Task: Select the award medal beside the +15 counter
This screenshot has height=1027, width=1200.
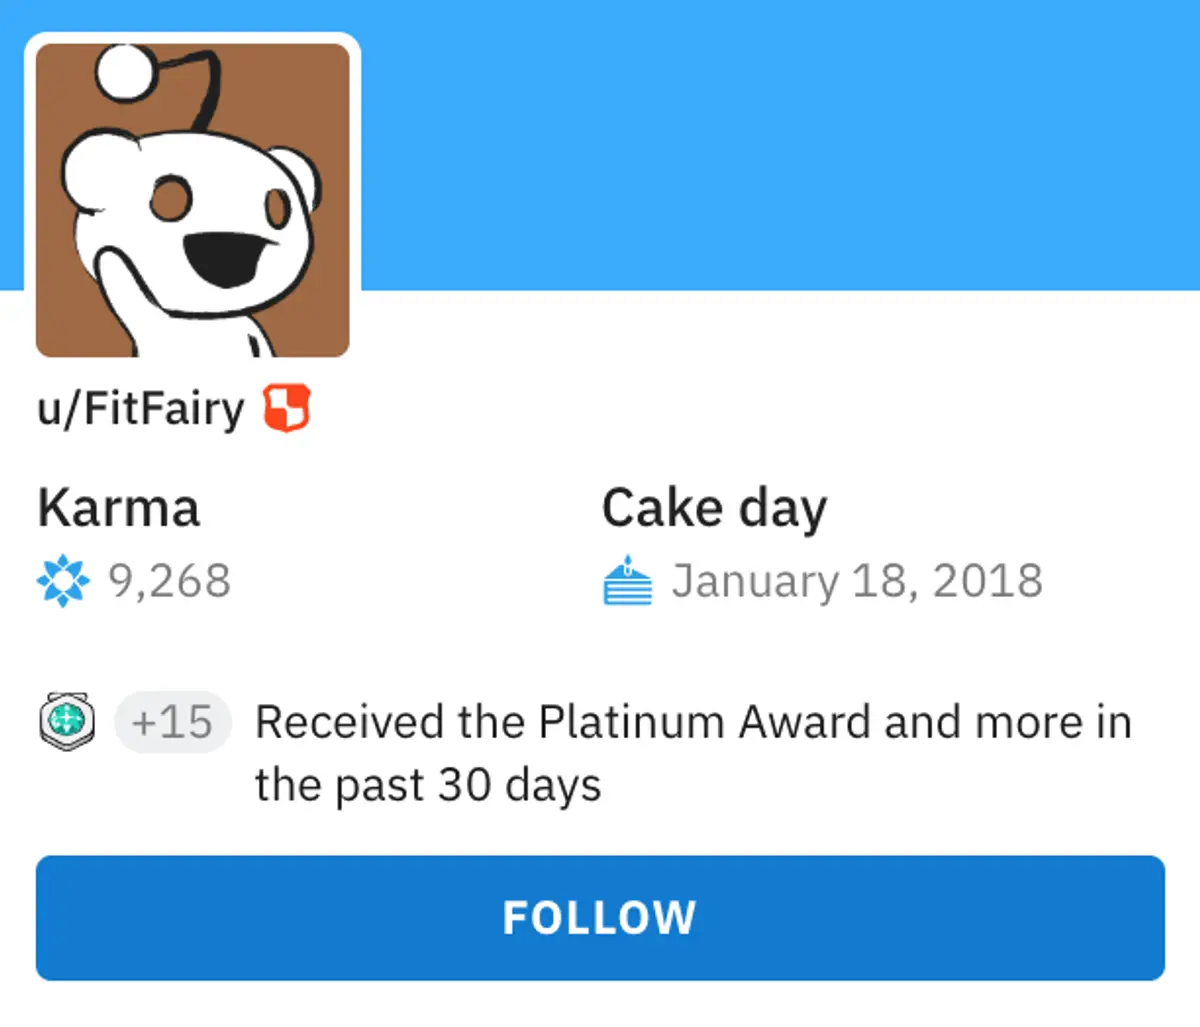Action: (x=66, y=719)
